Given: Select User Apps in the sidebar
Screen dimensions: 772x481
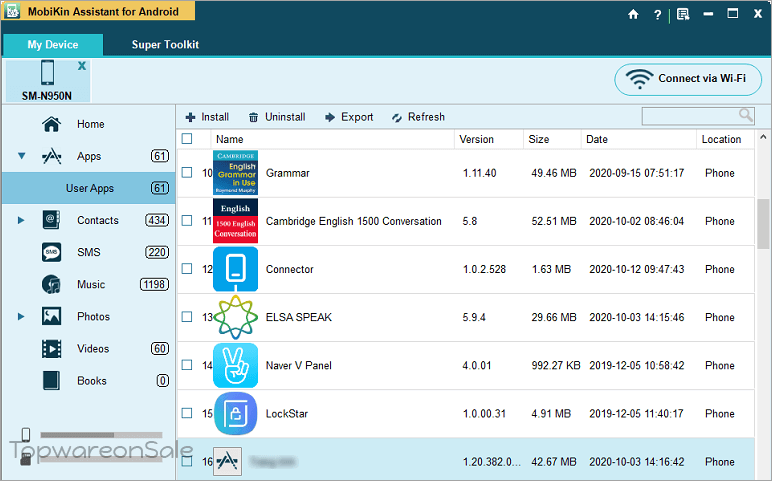Looking at the screenshot, I should click(x=88, y=188).
